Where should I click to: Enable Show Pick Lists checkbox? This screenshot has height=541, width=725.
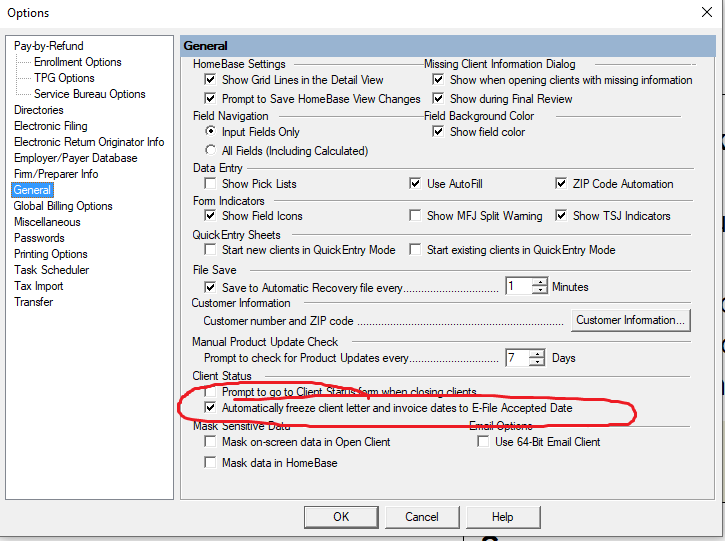pos(211,184)
